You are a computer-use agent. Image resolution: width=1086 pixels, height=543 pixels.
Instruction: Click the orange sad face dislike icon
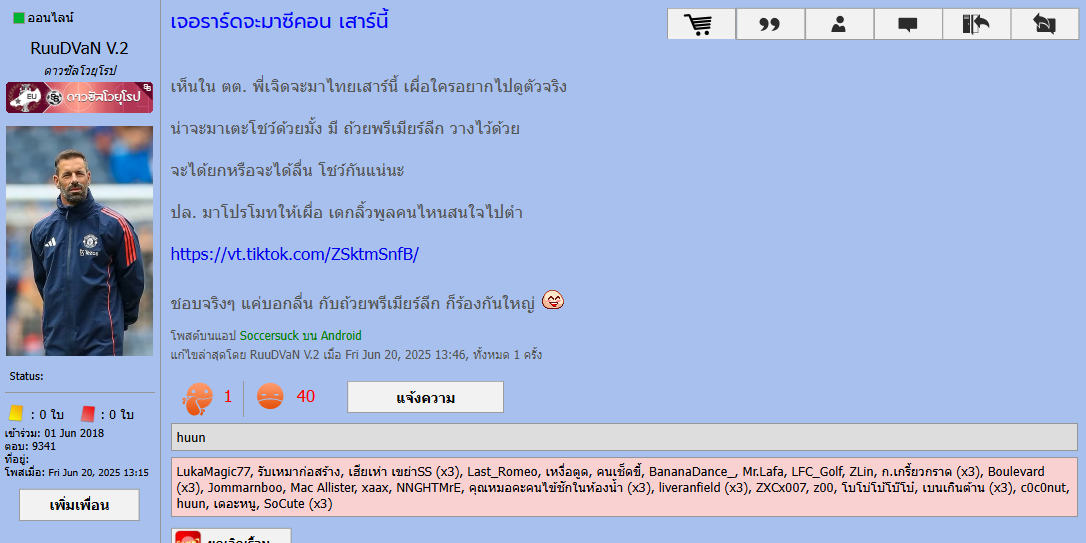270,397
